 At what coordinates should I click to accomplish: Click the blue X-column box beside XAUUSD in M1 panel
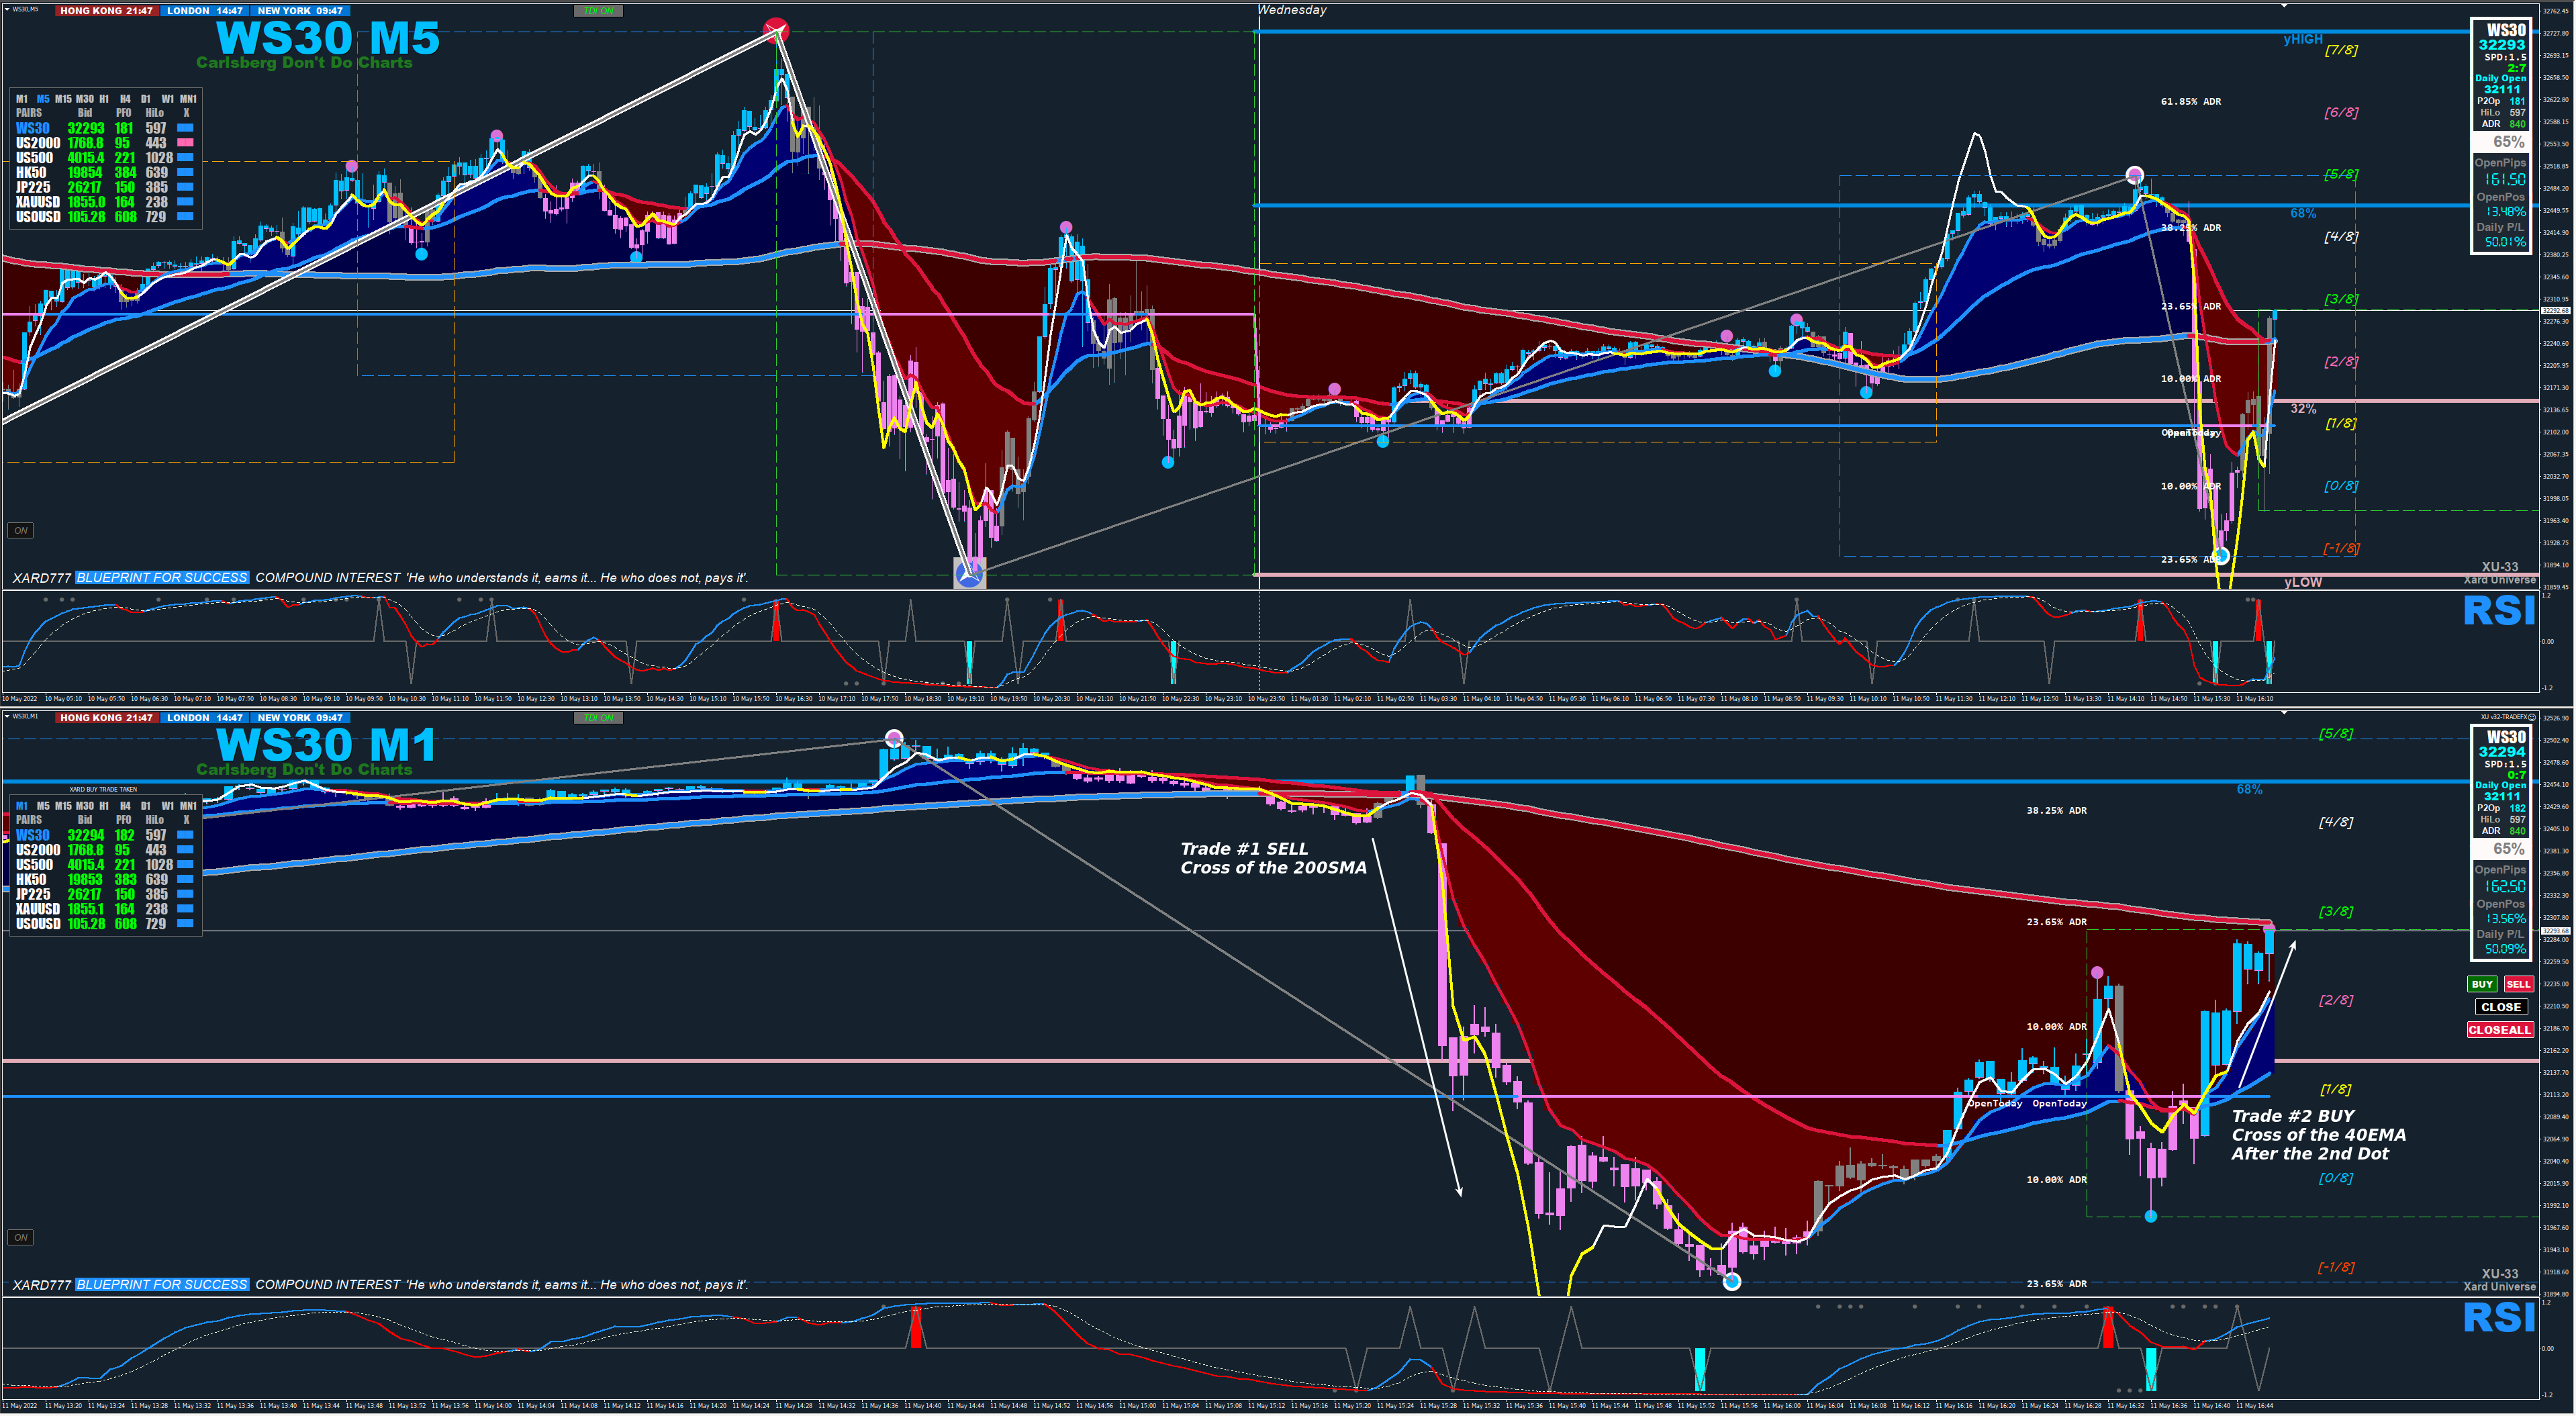click(x=185, y=909)
